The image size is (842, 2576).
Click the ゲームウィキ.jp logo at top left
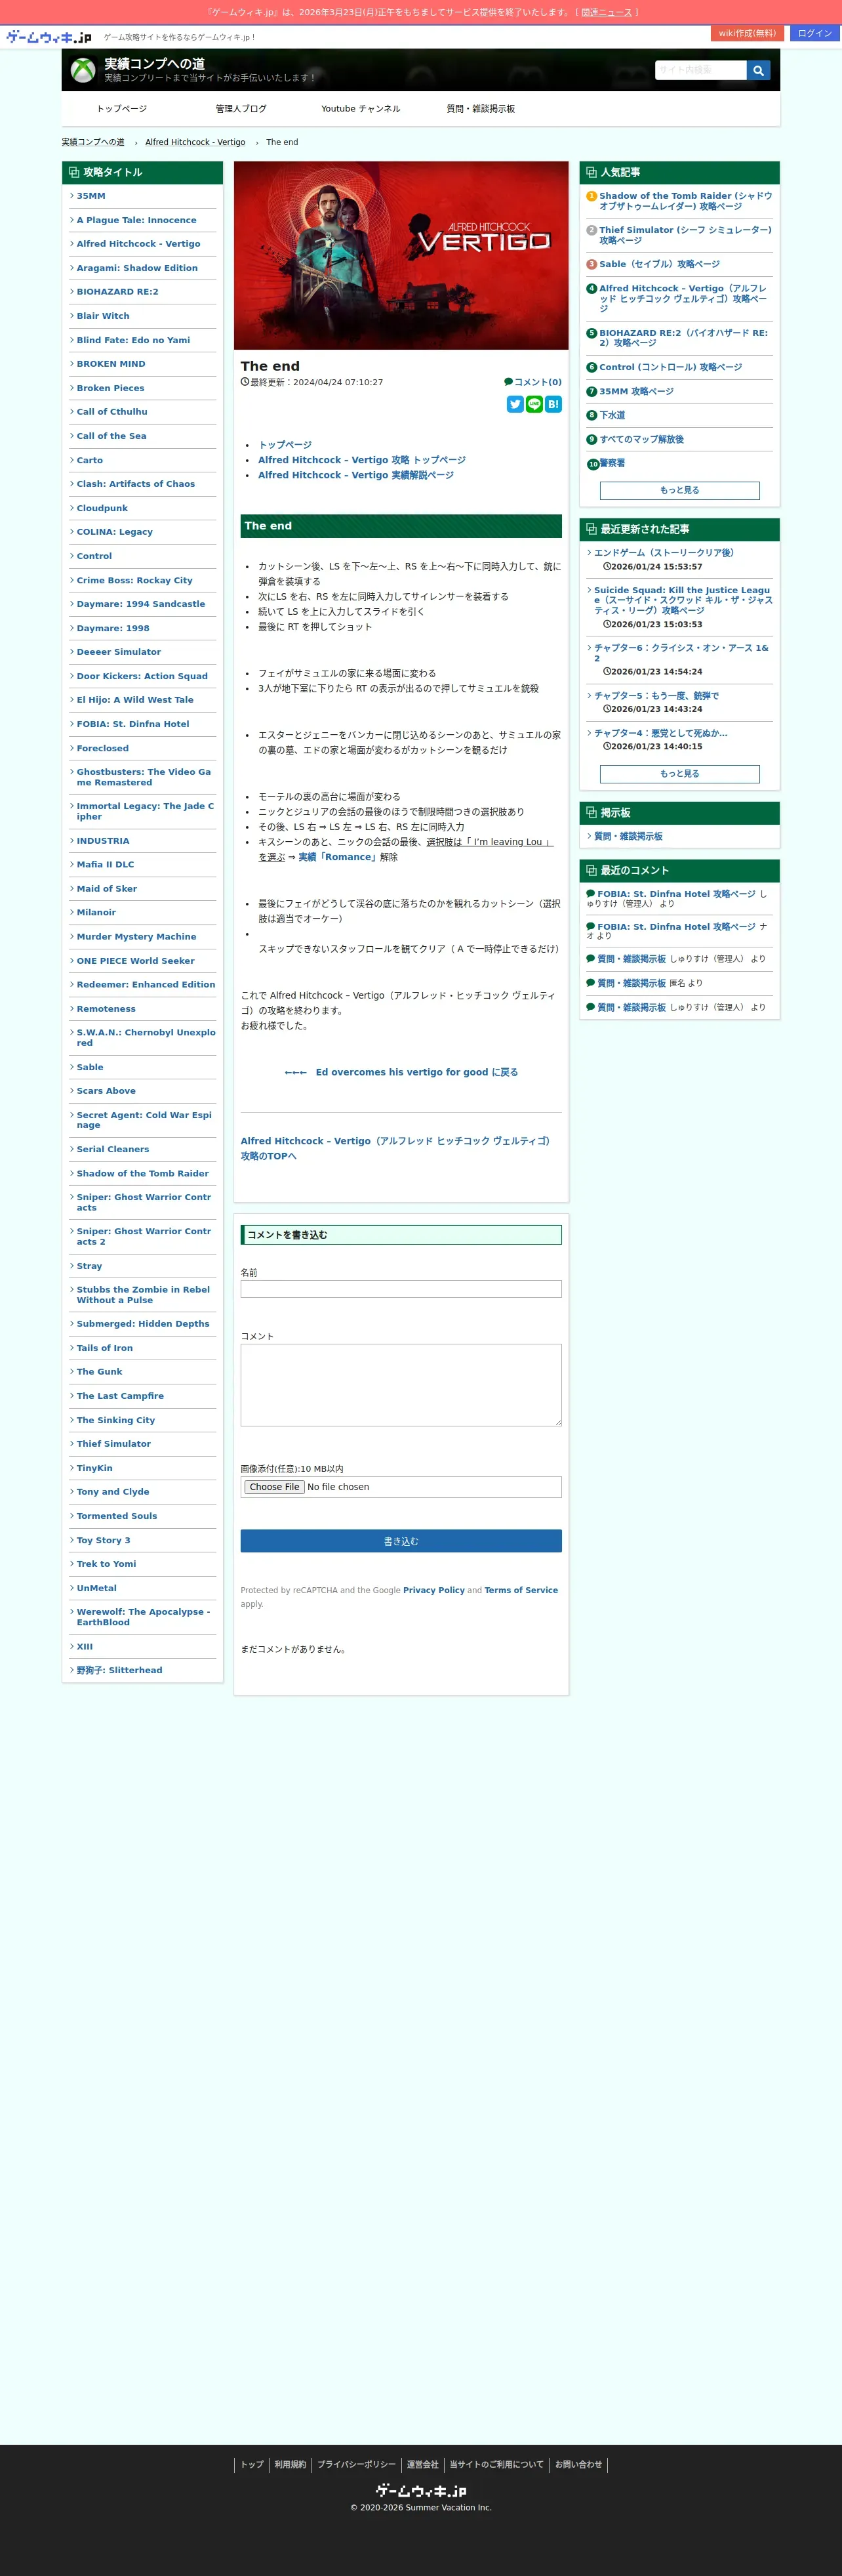(x=48, y=37)
